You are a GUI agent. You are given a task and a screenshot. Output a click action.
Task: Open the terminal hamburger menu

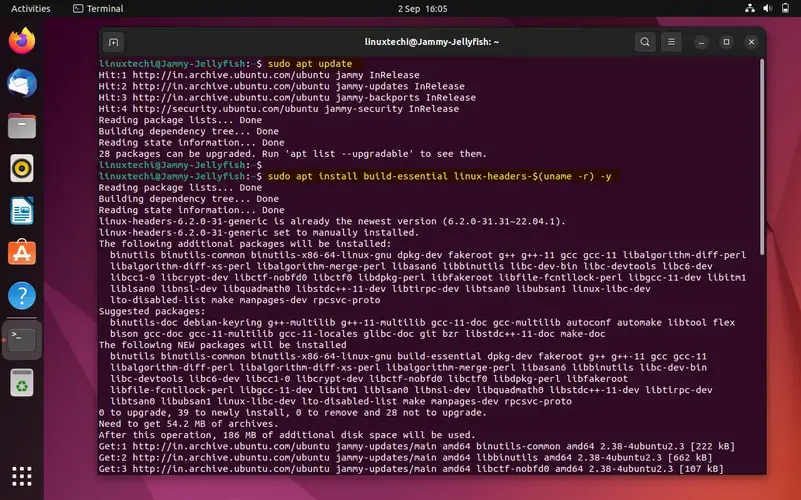674,42
